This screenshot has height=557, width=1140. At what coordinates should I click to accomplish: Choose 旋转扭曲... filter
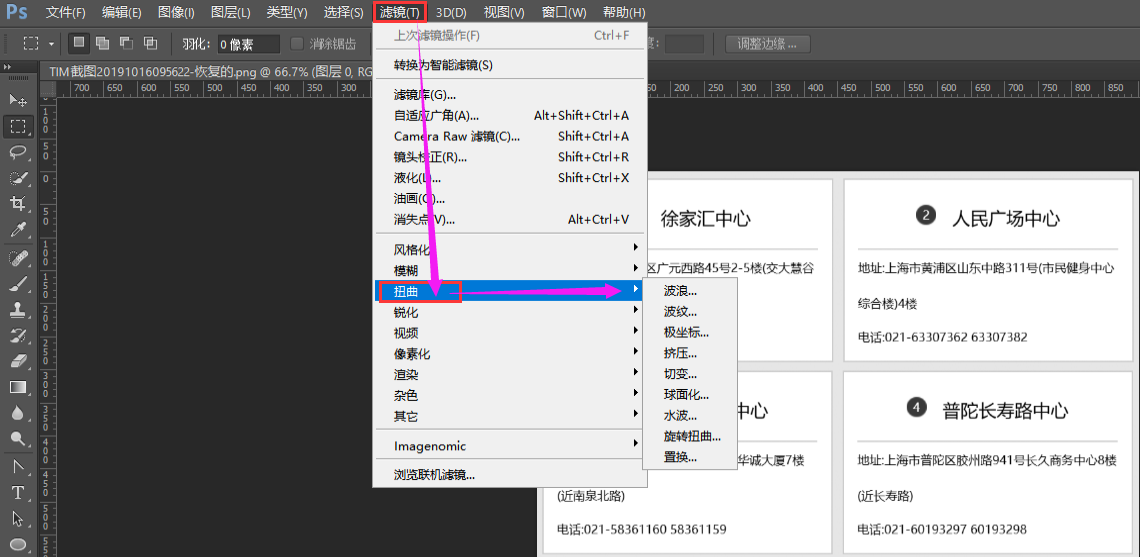pyautogui.click(x=690, y=437)
